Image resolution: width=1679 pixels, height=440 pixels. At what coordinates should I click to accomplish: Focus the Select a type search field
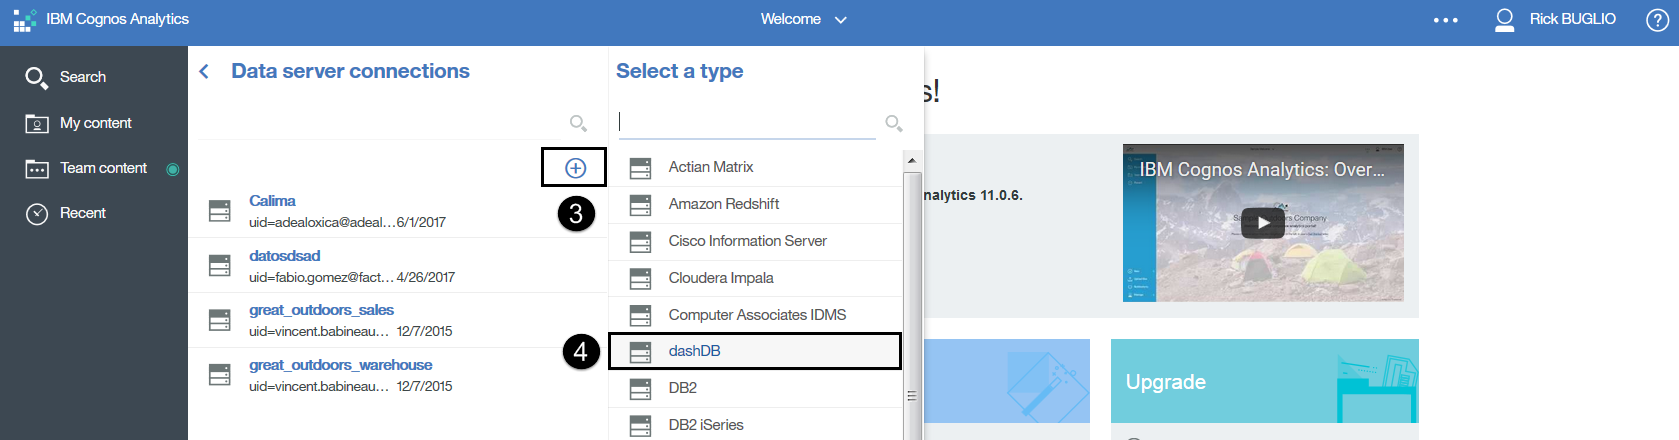point(747,122)
